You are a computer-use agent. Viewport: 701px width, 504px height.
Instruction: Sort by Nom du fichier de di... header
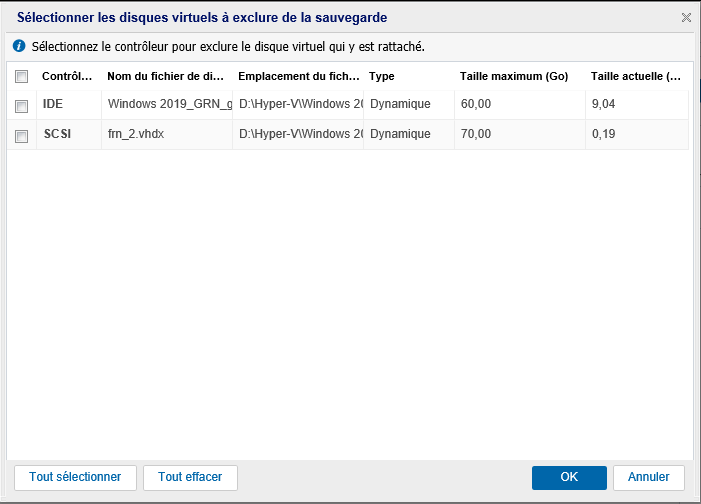coord(167,76)
